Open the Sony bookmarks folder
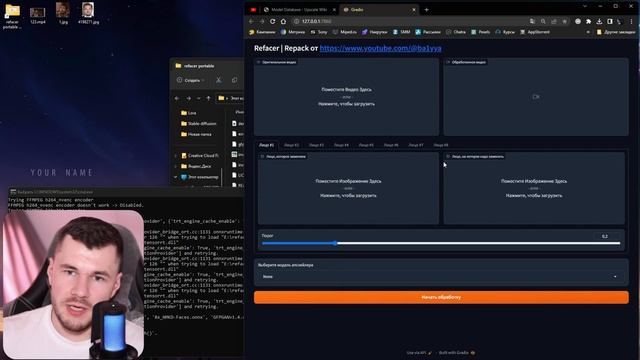Viewport: 640px width, 360px height. (x=319, y=32)
